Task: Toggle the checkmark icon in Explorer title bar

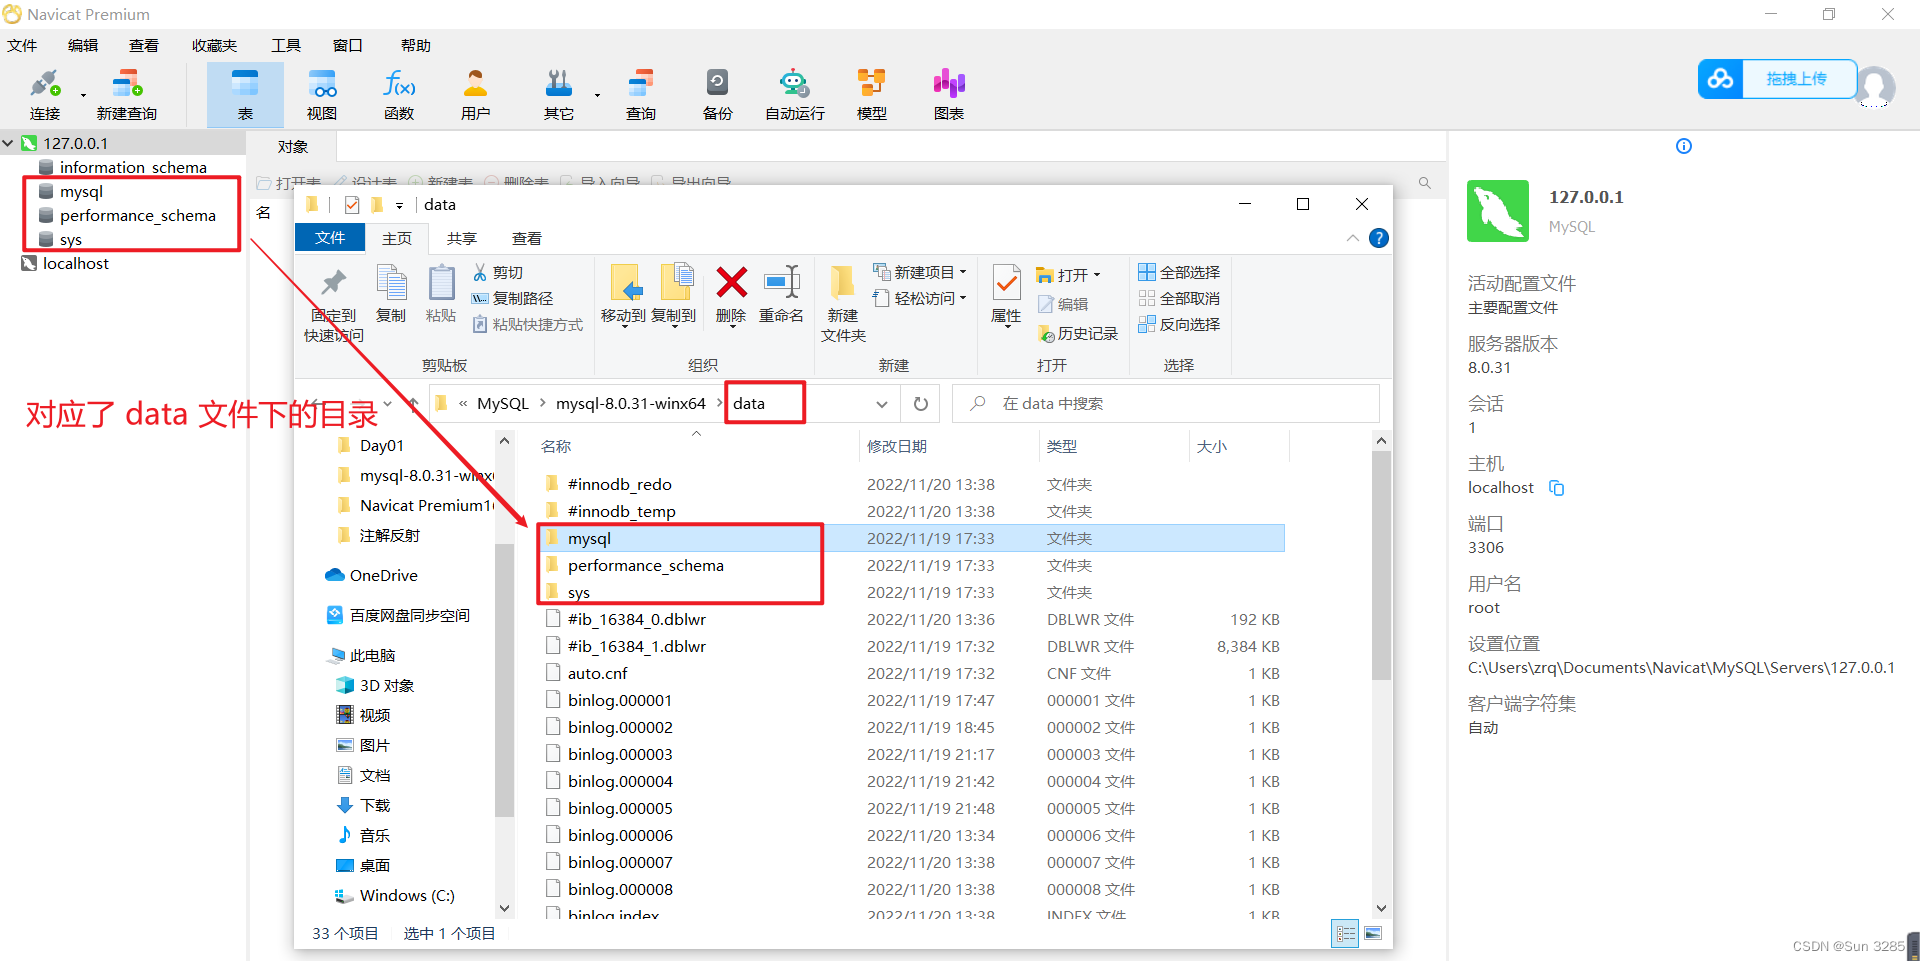Action: (x=352, y=205)
